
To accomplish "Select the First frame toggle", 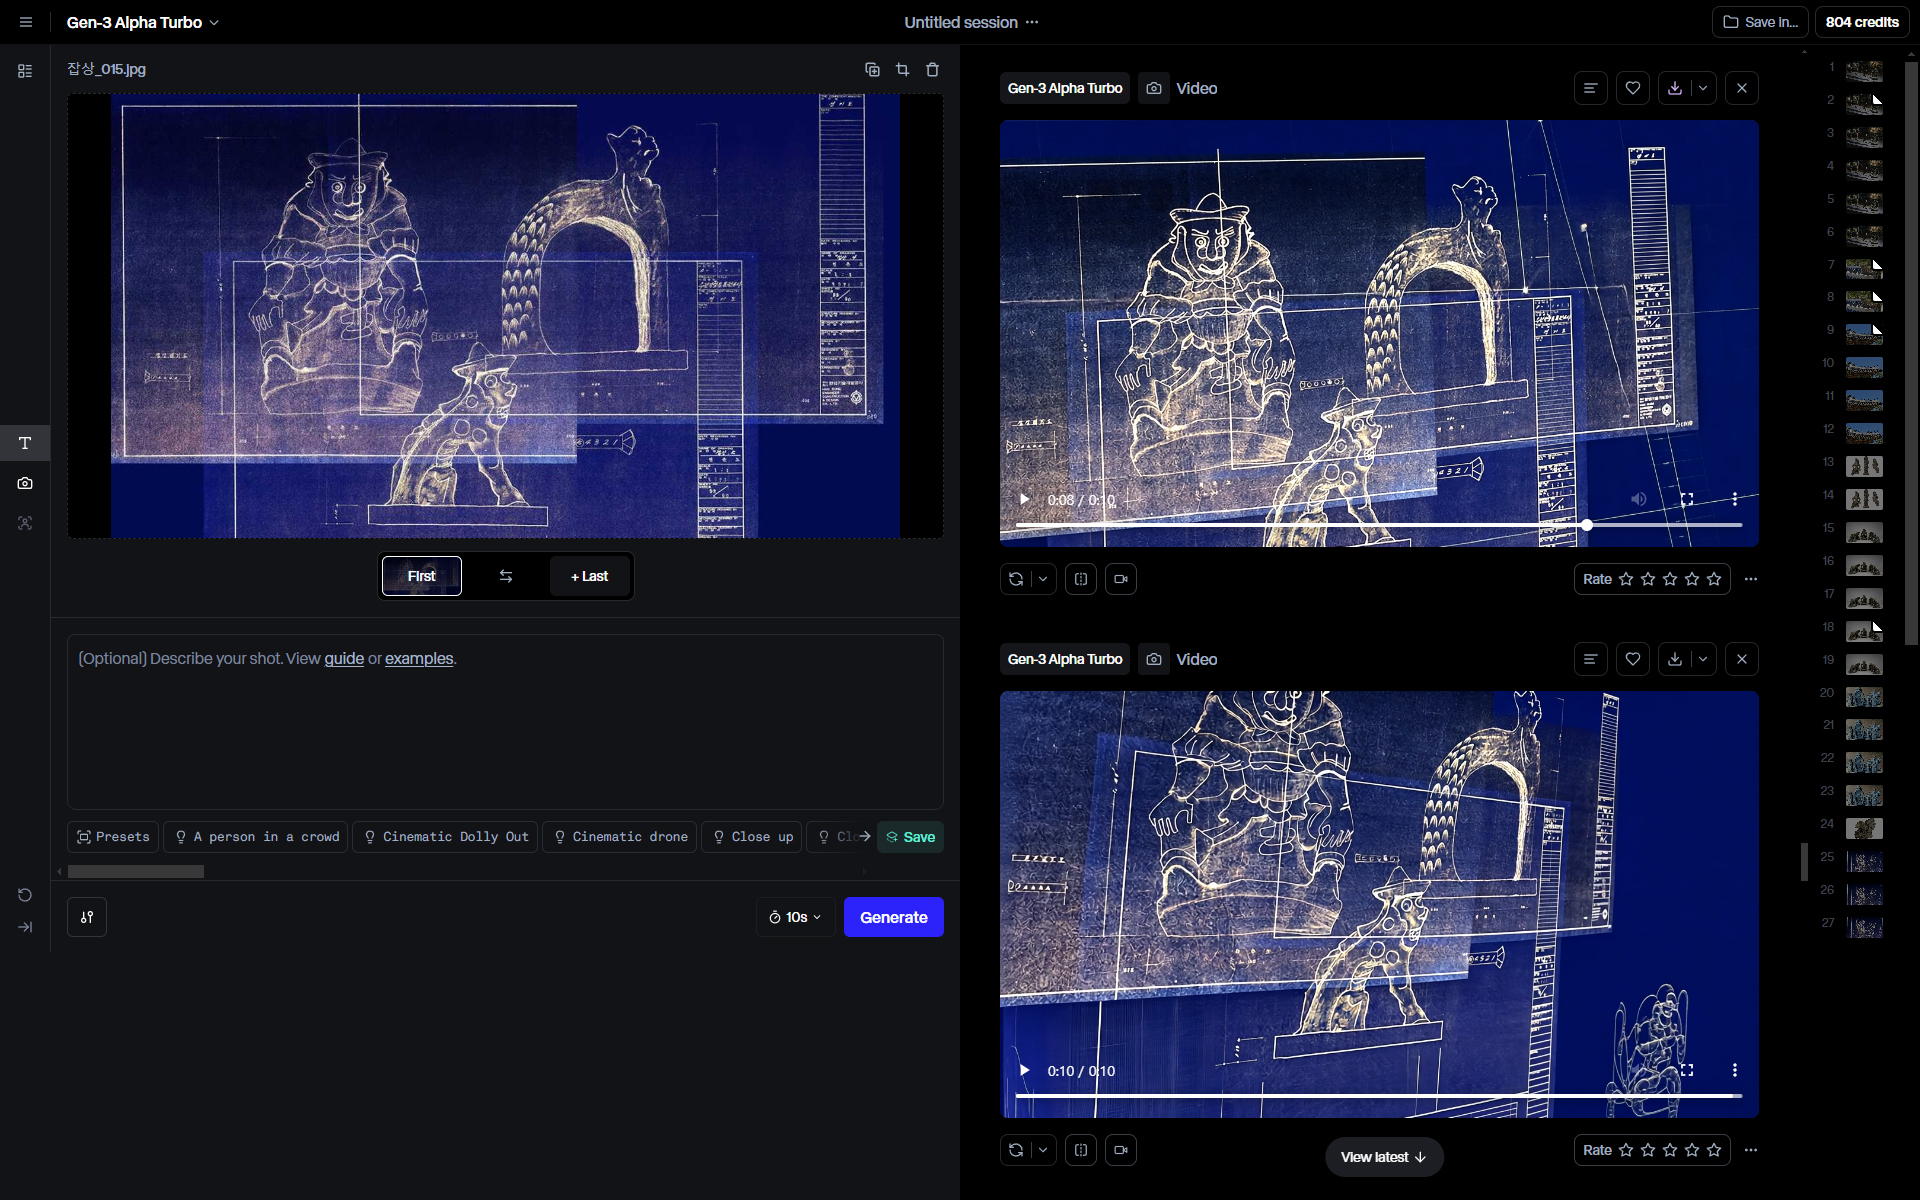I will (x=421, y=576).
